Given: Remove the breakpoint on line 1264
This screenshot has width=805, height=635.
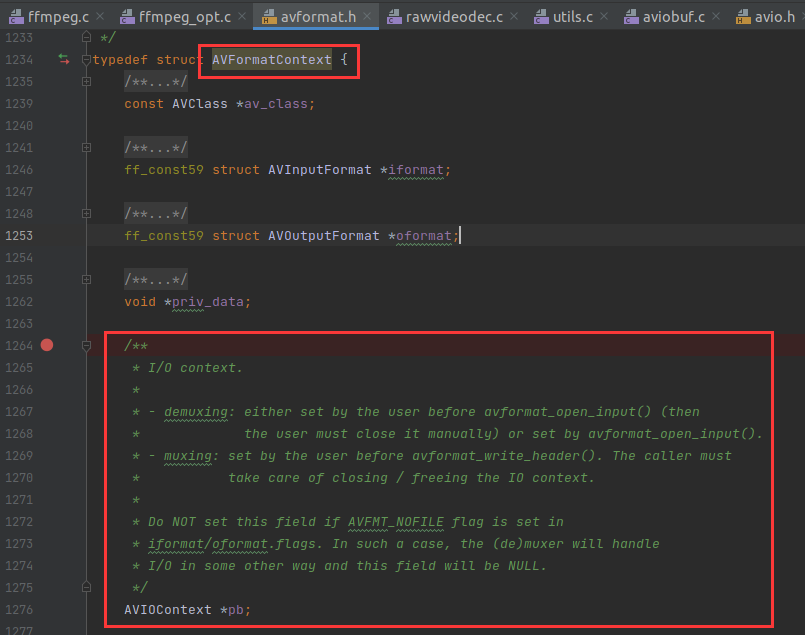Looking at the screenshot, I should tap(47, 345).
